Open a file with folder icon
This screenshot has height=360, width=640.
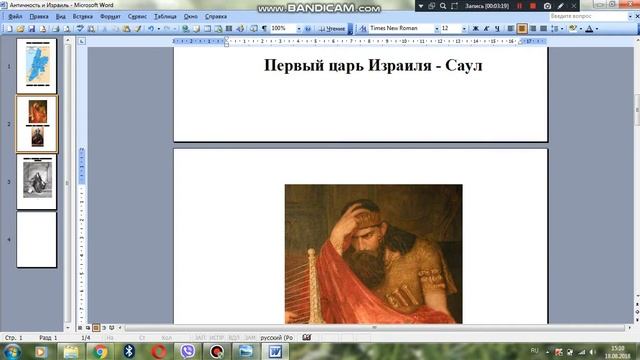pos(20,29)
